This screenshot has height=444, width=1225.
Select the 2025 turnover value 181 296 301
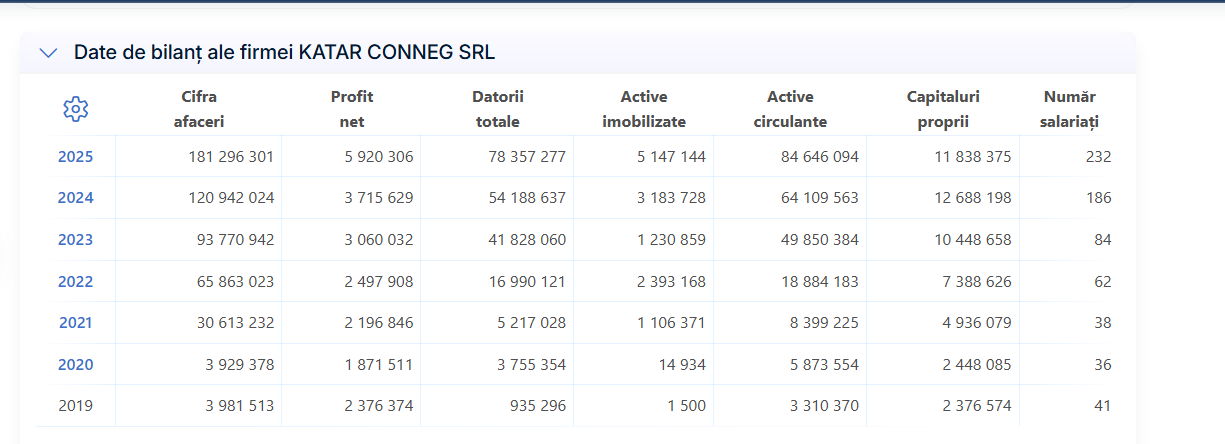point(231,157)
